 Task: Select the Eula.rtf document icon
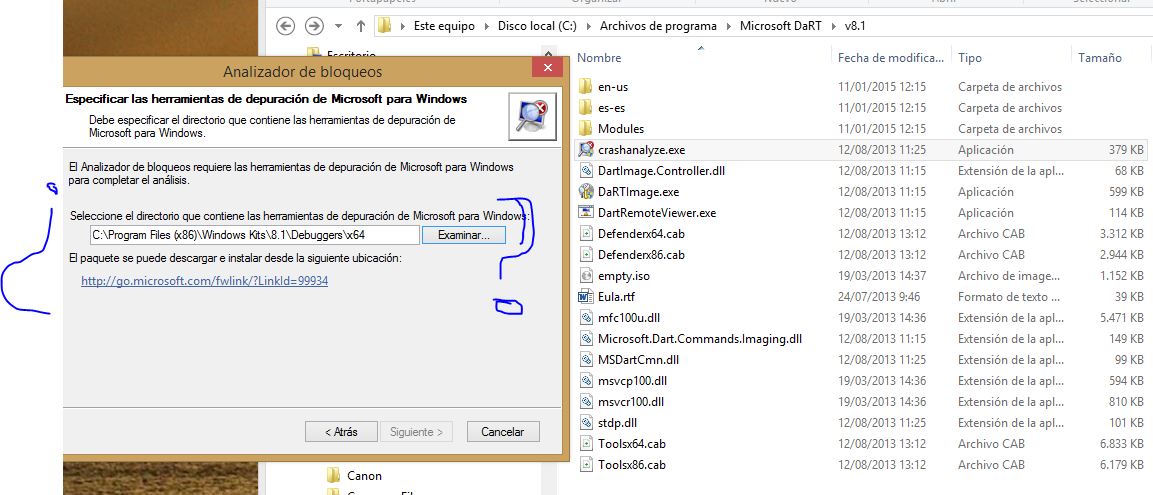586,297
